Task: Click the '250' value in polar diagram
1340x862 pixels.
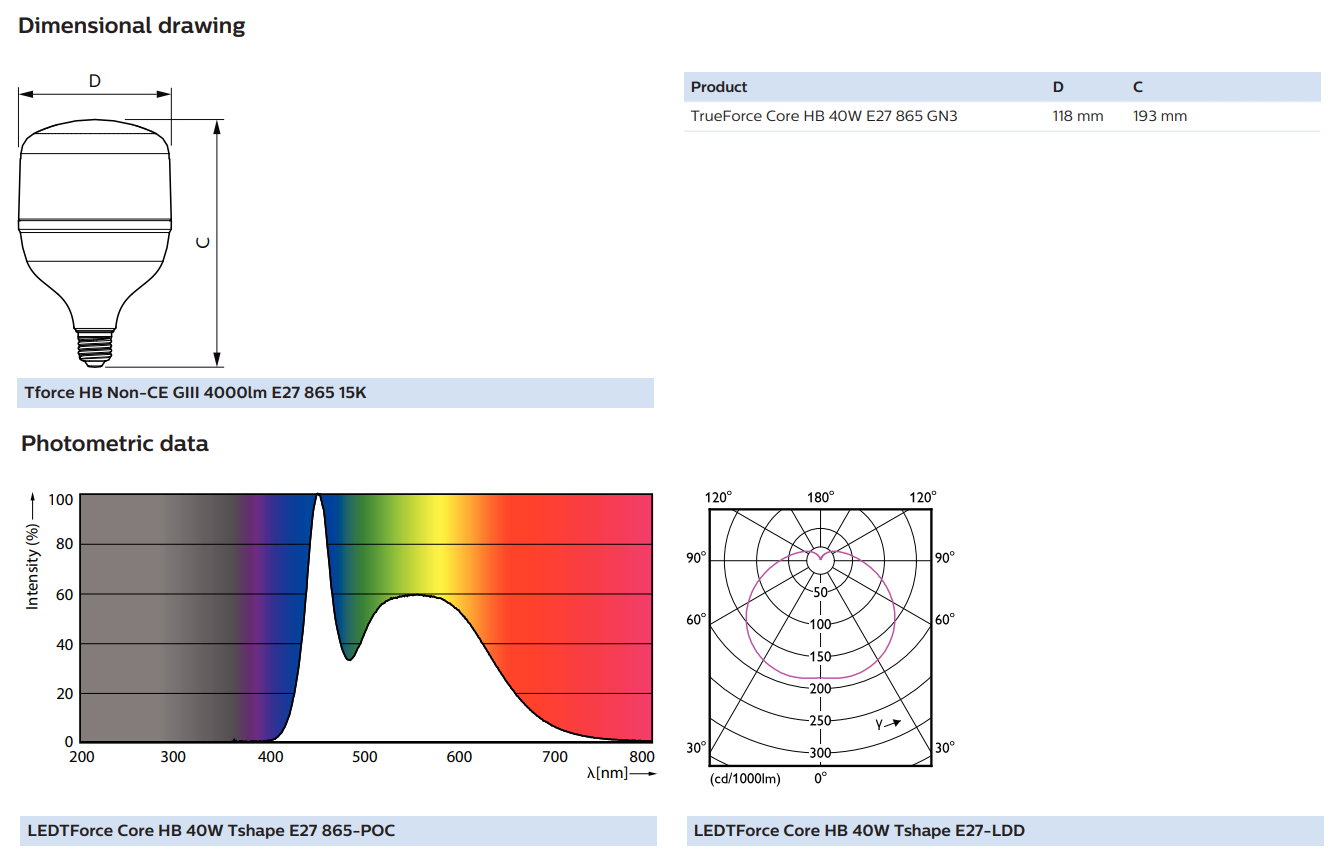Action: click(x=820, y=721)
